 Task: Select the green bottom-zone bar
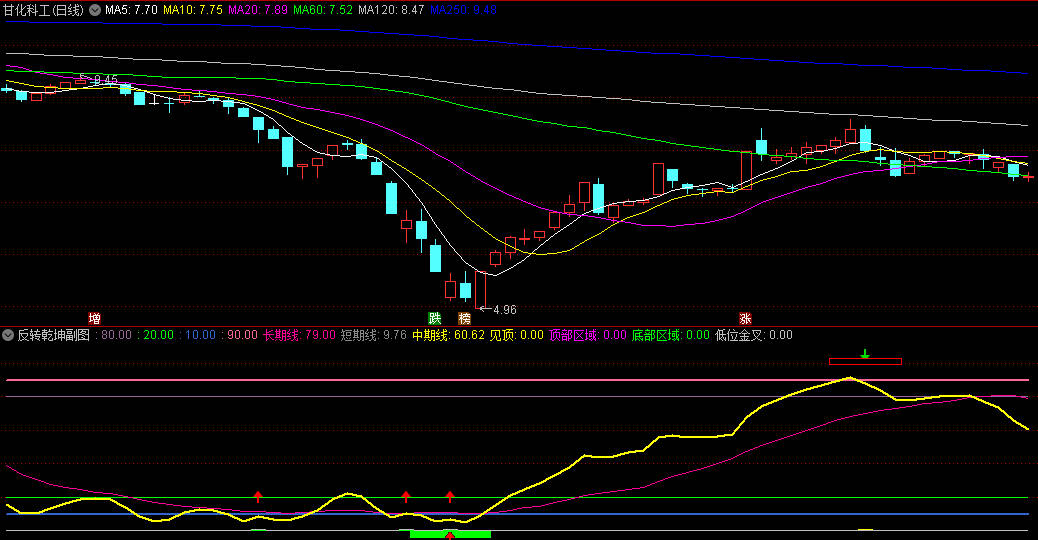click(x=450, y=533)
